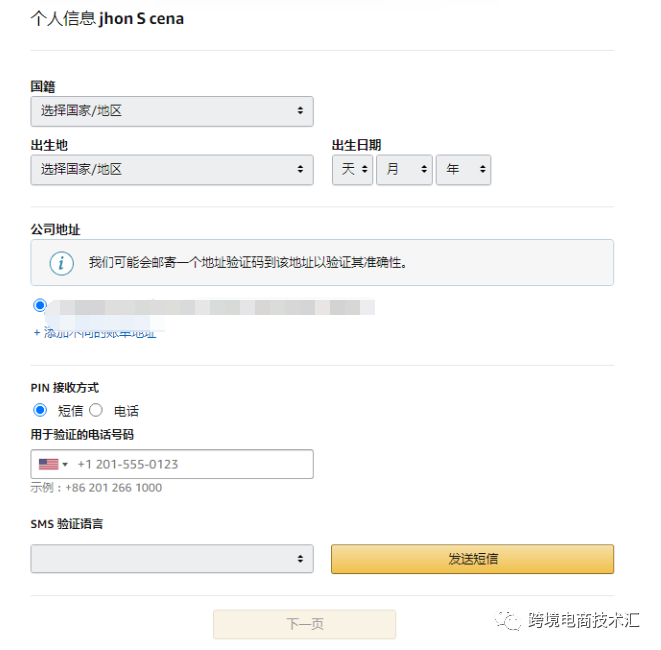Screen dimensions: 661x650
Task: Click the verification phone number input field
Action: click(x=190, y=464)
